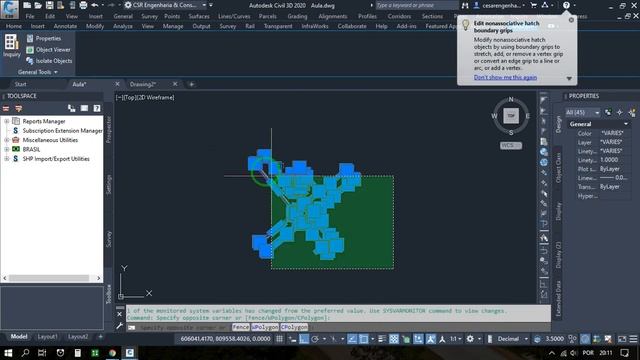Select the CPolygon command option

pyautogui.click(x=294, y=327)
